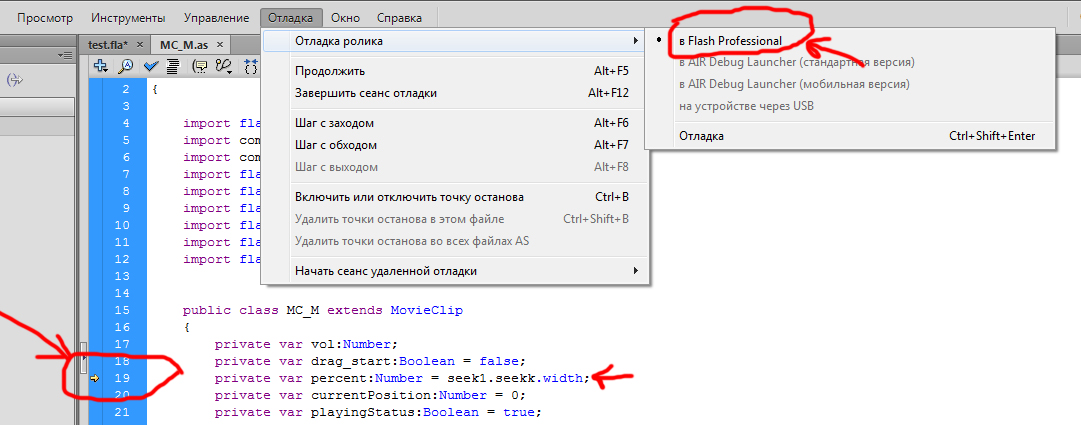Expand Начать сеанс удаленной отладки submenu
The image size is (1081, 425).
pos(453,271)
